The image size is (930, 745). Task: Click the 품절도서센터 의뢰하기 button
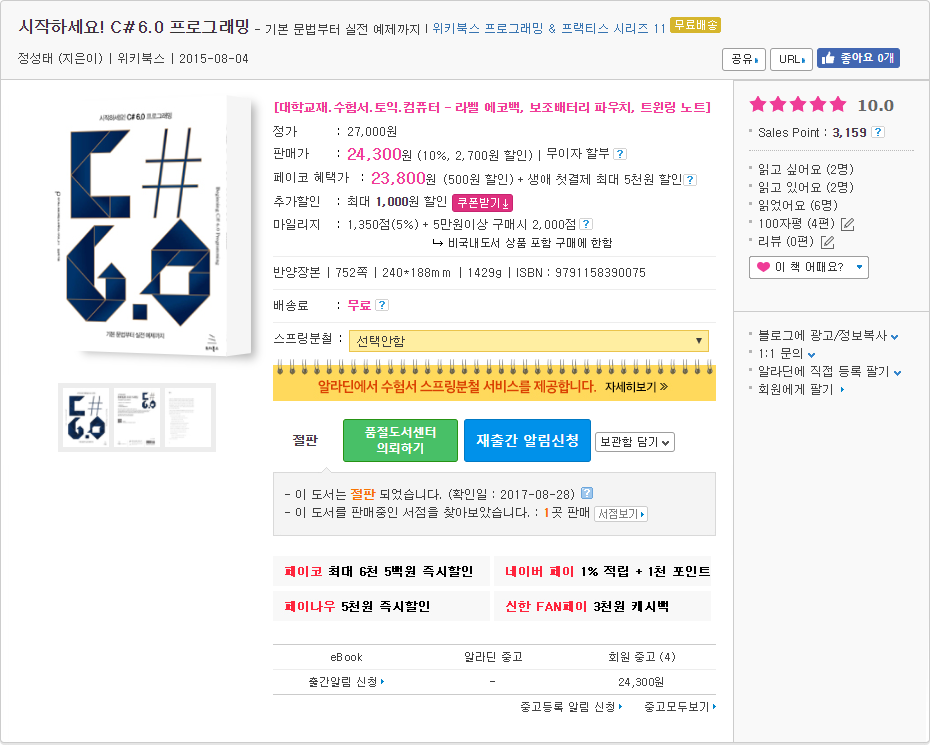400,441
